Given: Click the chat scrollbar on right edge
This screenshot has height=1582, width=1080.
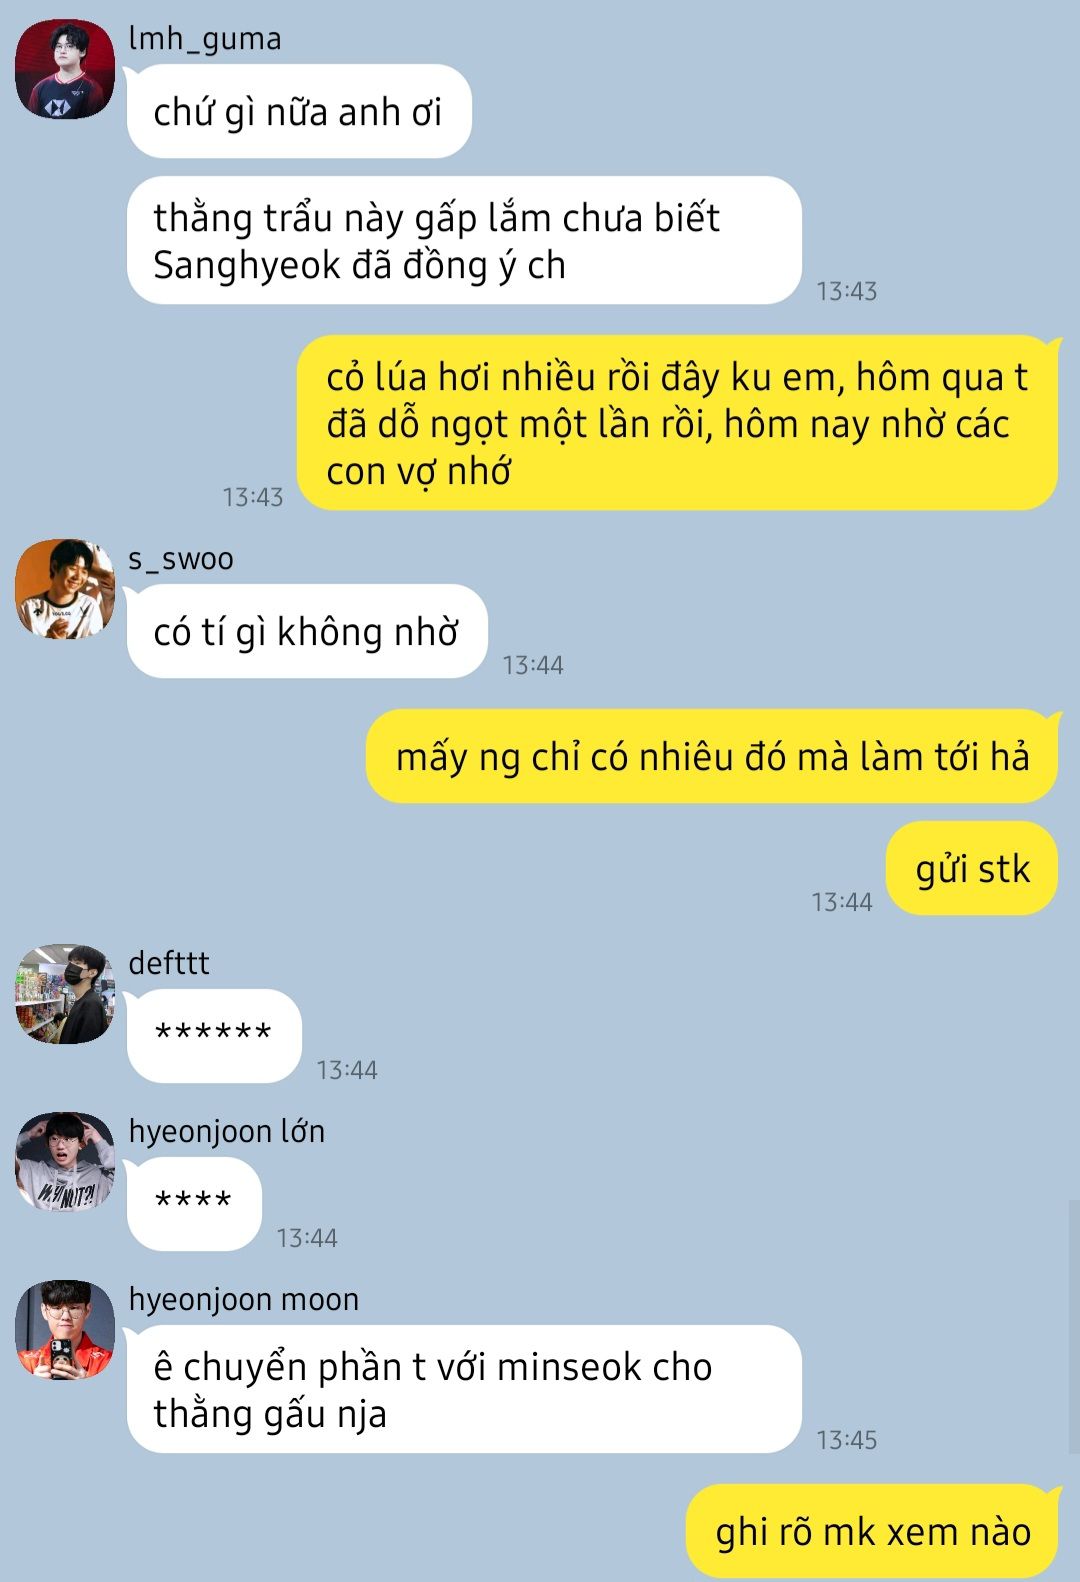Looking at the screenshot, I should [1074, 1326].
